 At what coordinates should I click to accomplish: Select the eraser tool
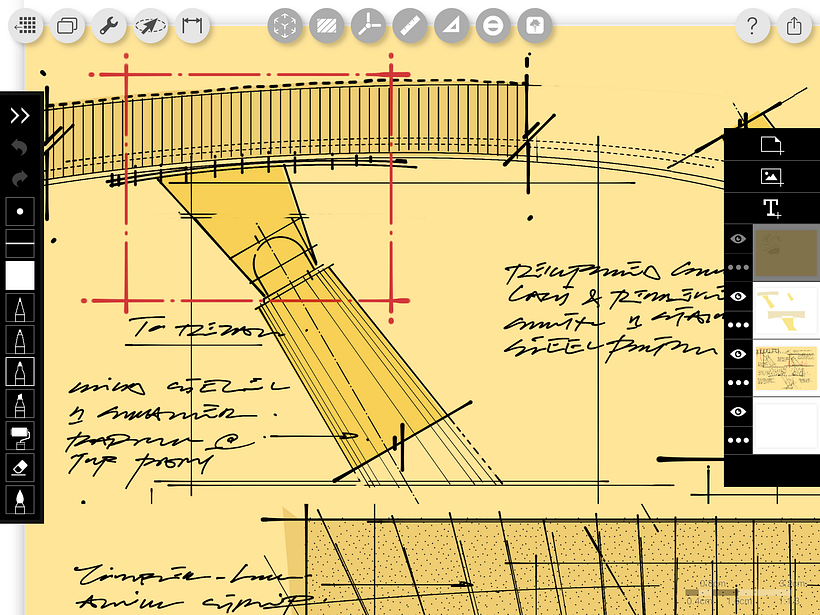pyautogui.click(x=20, y=468)
